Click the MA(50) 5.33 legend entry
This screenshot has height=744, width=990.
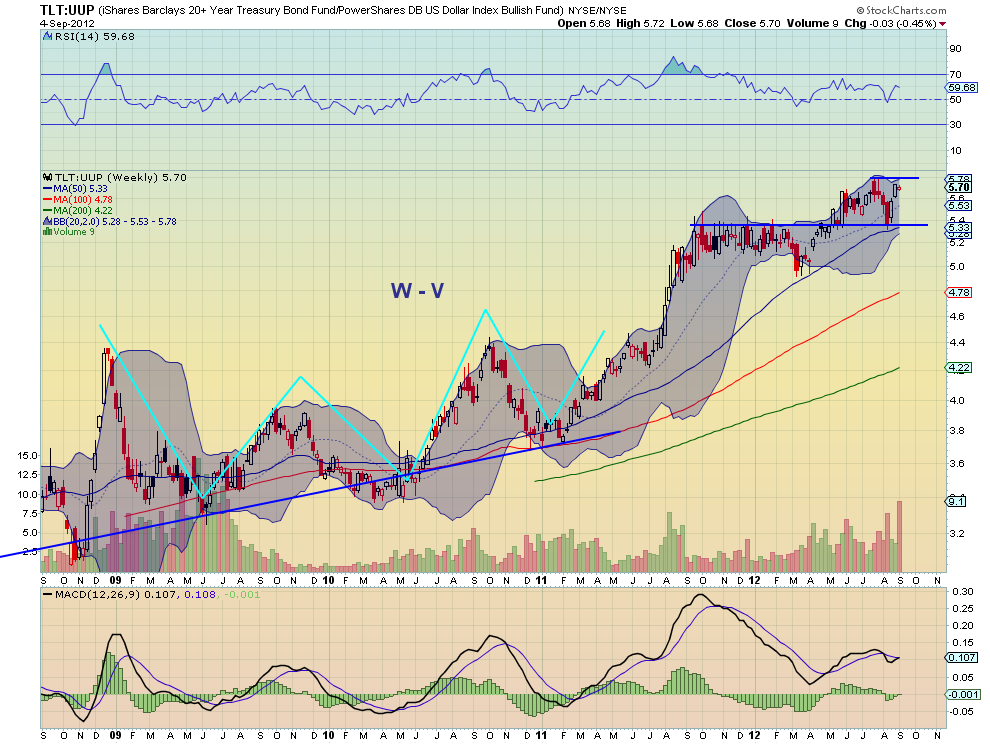tap(80, 188)
